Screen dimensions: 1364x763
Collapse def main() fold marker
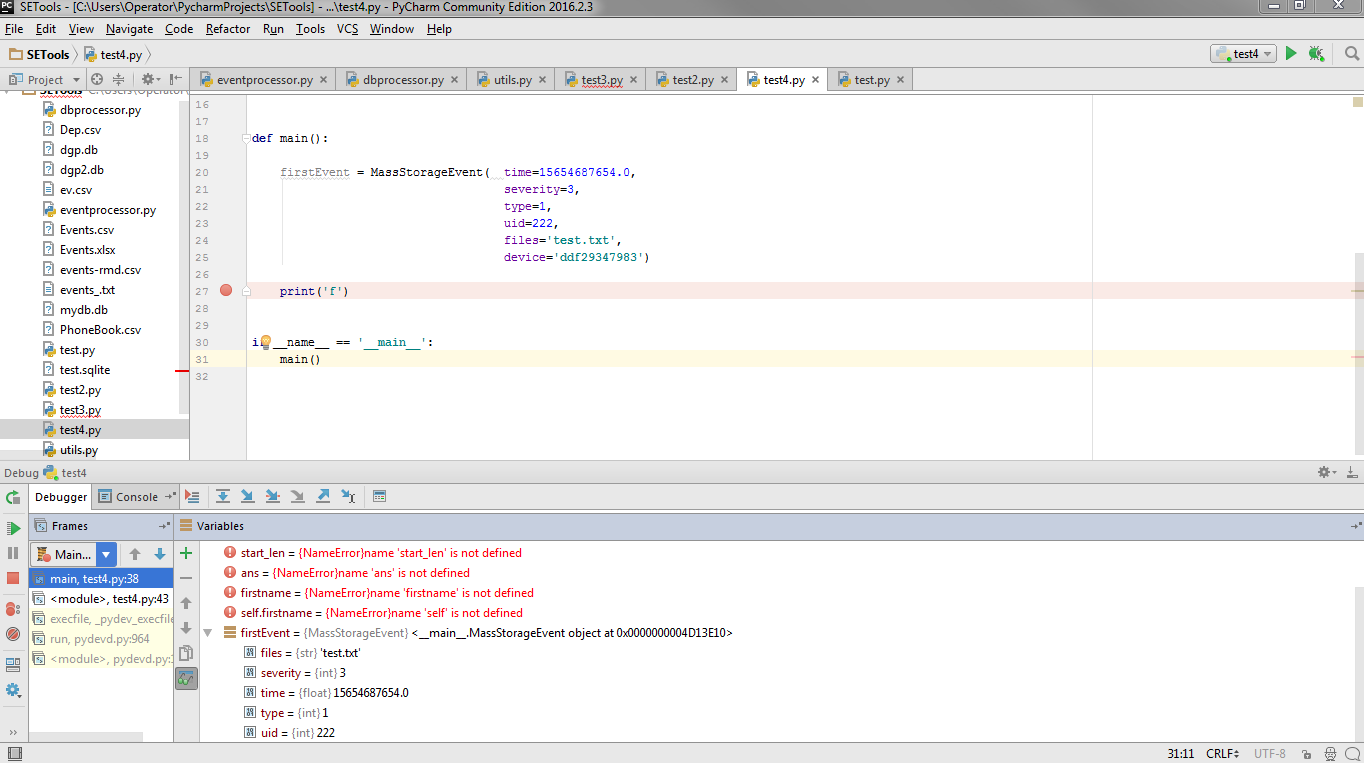pos(246,138)
